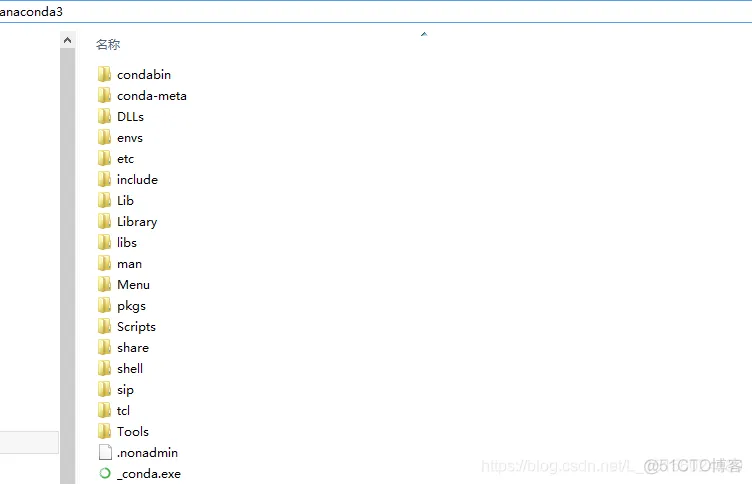Click the envs folder icon
The width and height of the screenshot is (752, 484).
tap(104, 138)
